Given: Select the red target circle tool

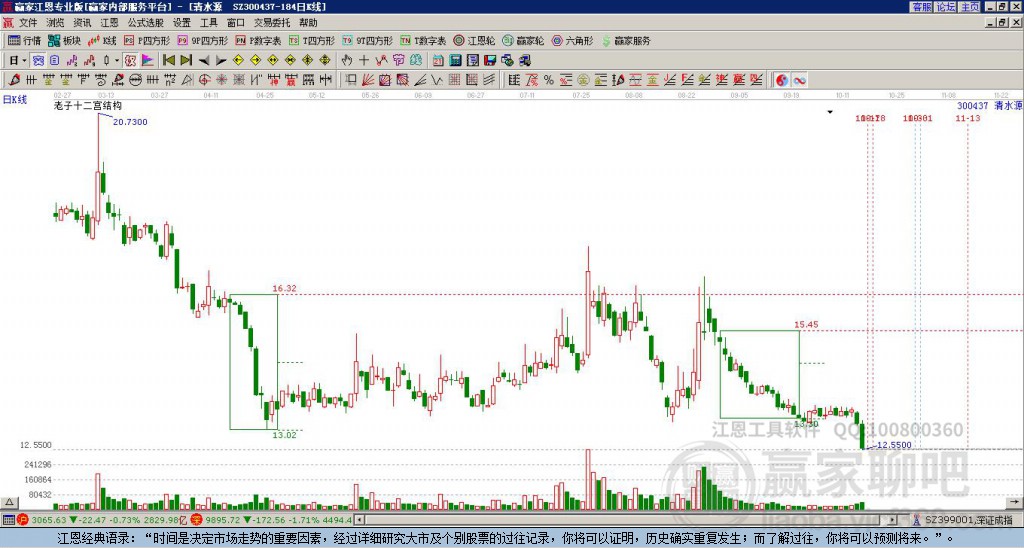Looking at the screenshot, I should [x=204, y=80].
